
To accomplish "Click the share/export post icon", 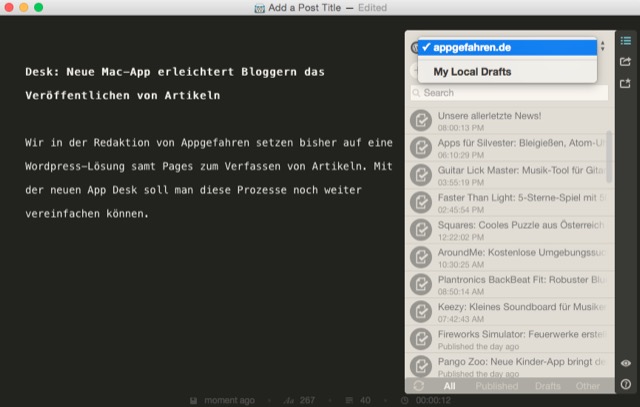I will (625, 62).
